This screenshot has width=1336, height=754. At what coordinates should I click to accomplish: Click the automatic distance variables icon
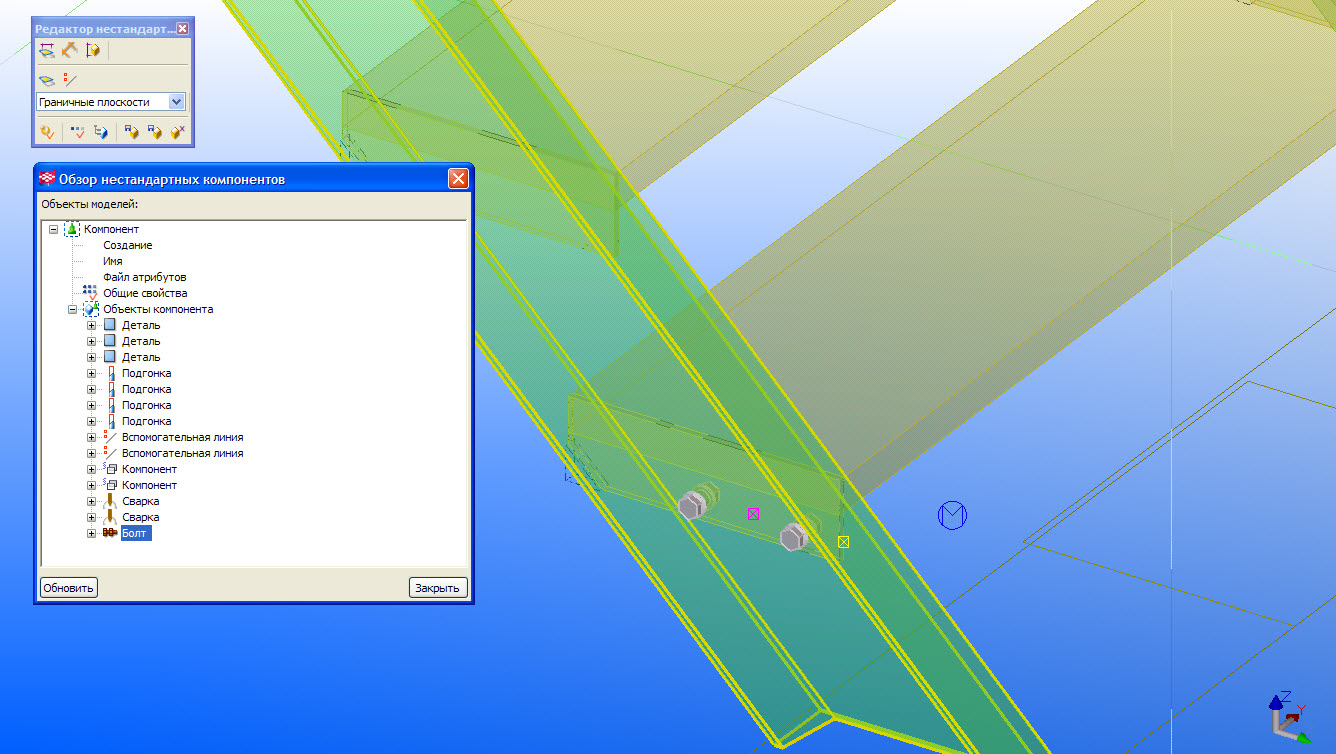(94, 50)
